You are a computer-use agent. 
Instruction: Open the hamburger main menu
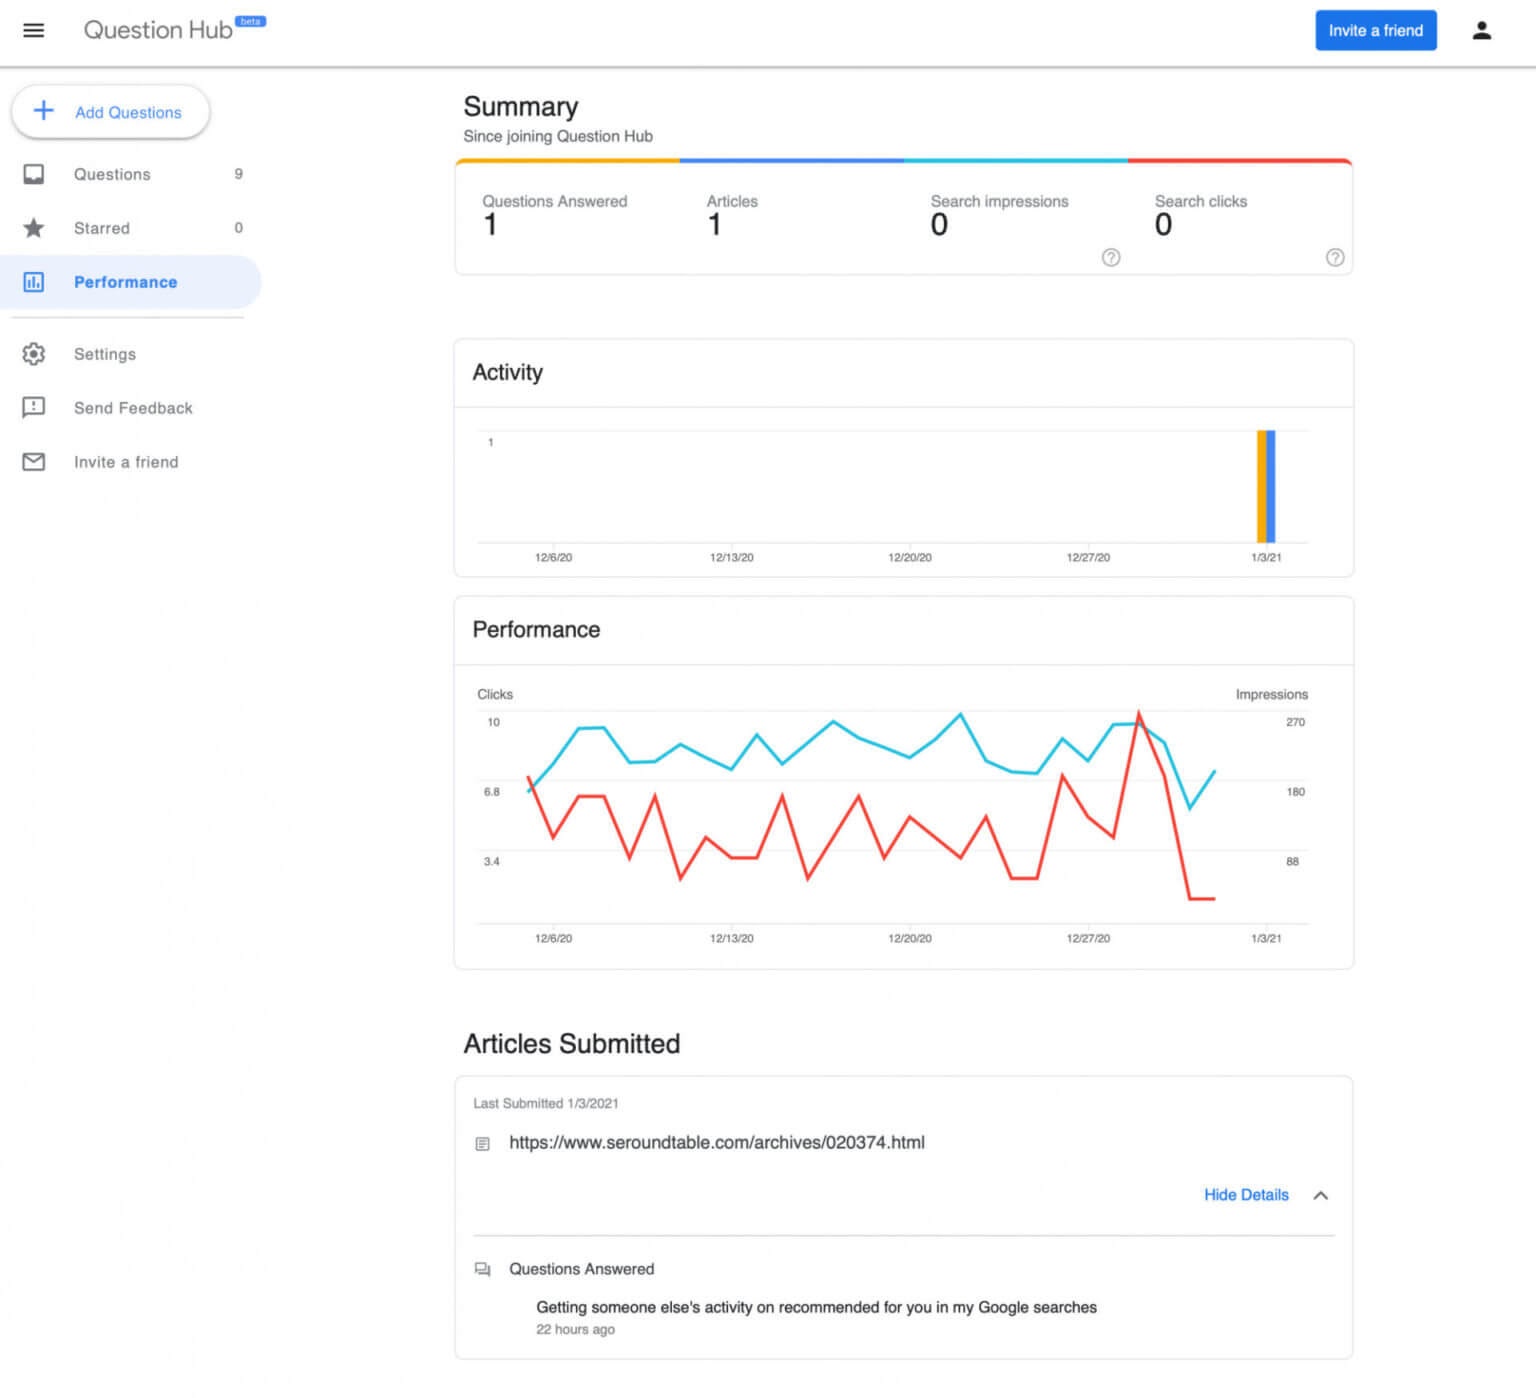pos(33,30)
